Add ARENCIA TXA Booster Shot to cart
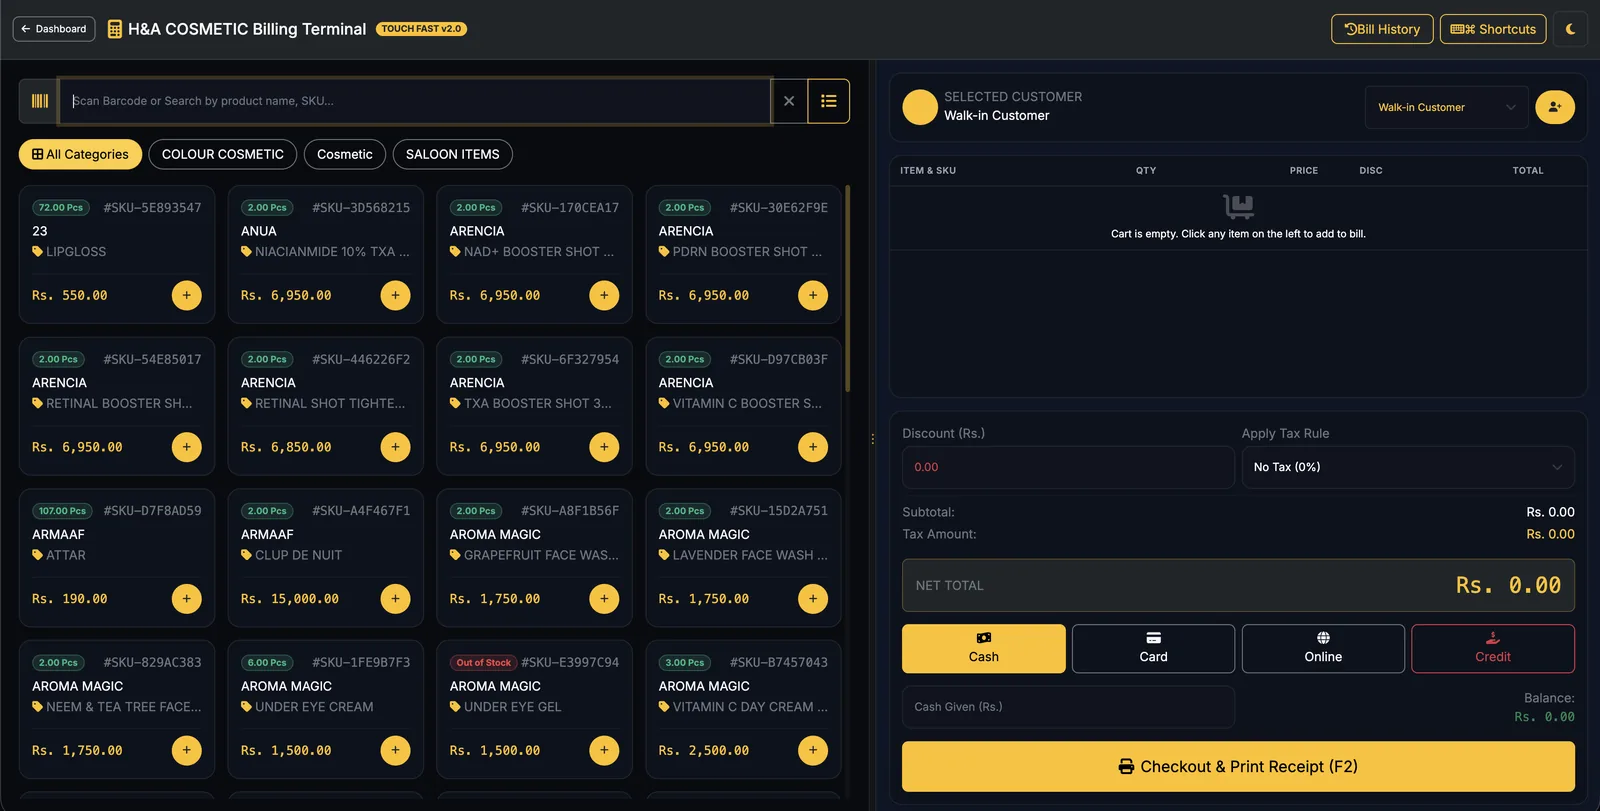1600x811 pixels. [x=604, y=447]
